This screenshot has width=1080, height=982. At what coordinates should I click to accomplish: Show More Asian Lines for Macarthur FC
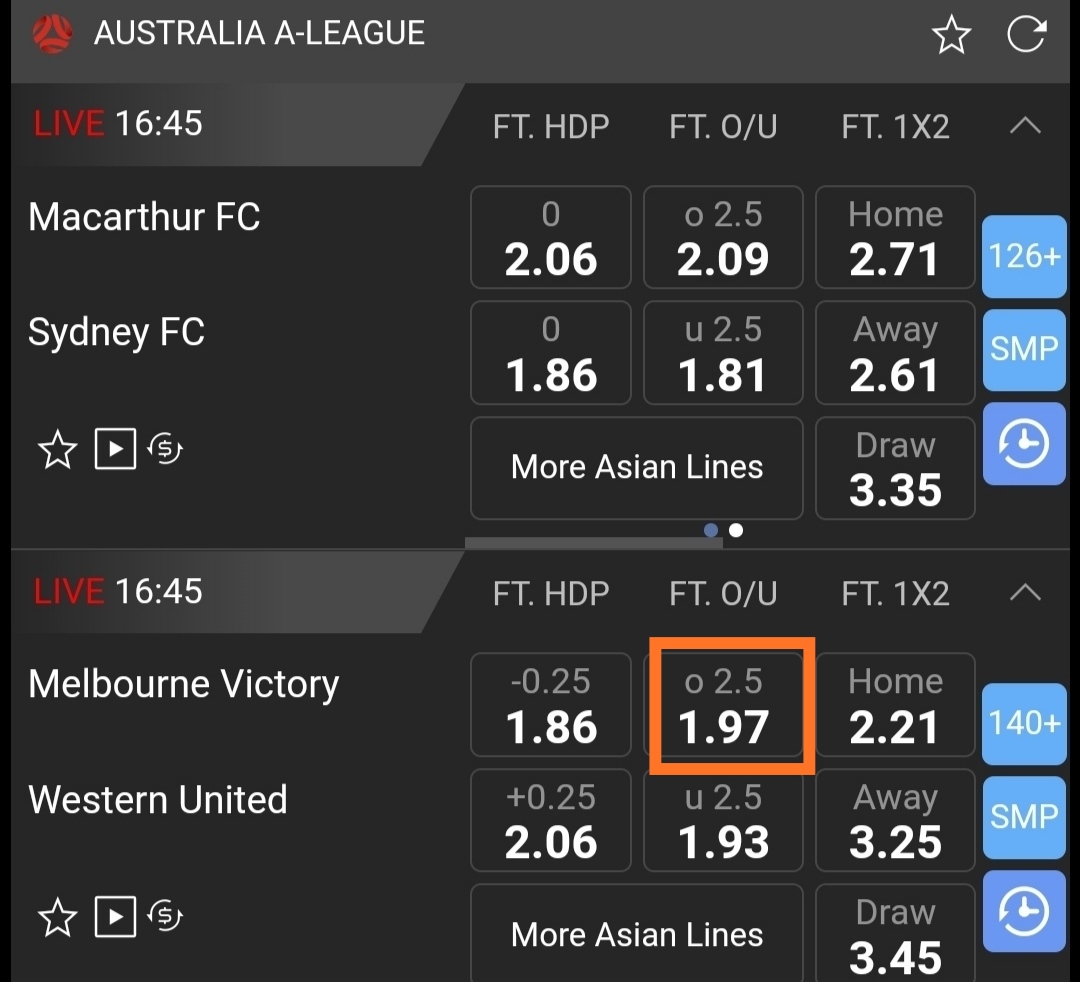pos(637,467)
